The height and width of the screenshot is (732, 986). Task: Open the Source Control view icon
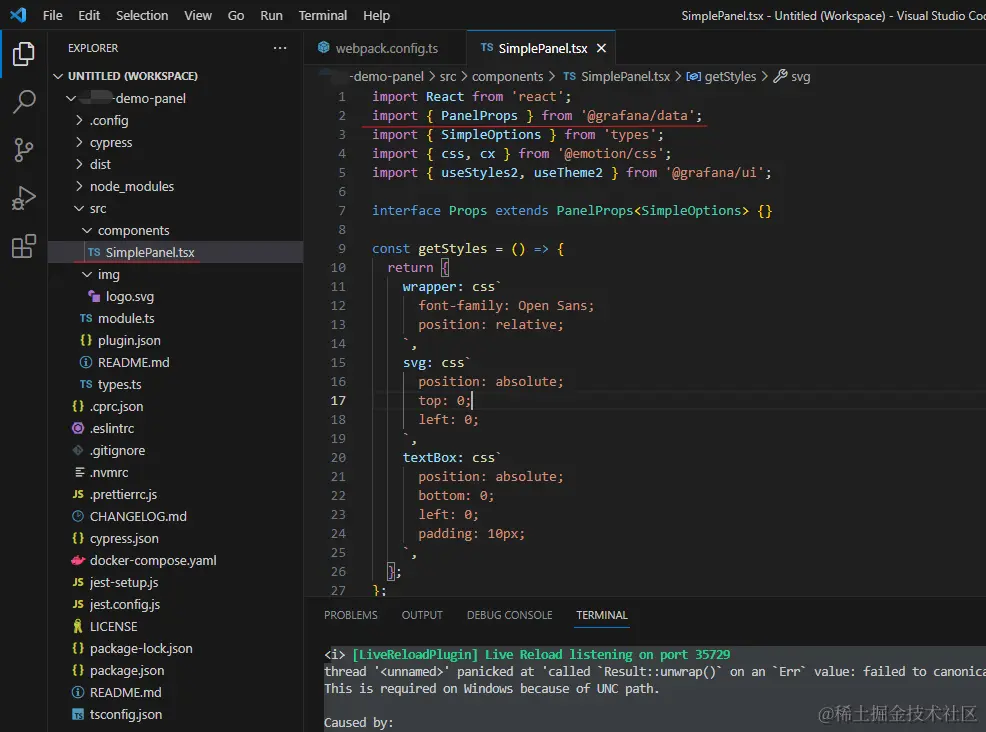tap(24, 150)
